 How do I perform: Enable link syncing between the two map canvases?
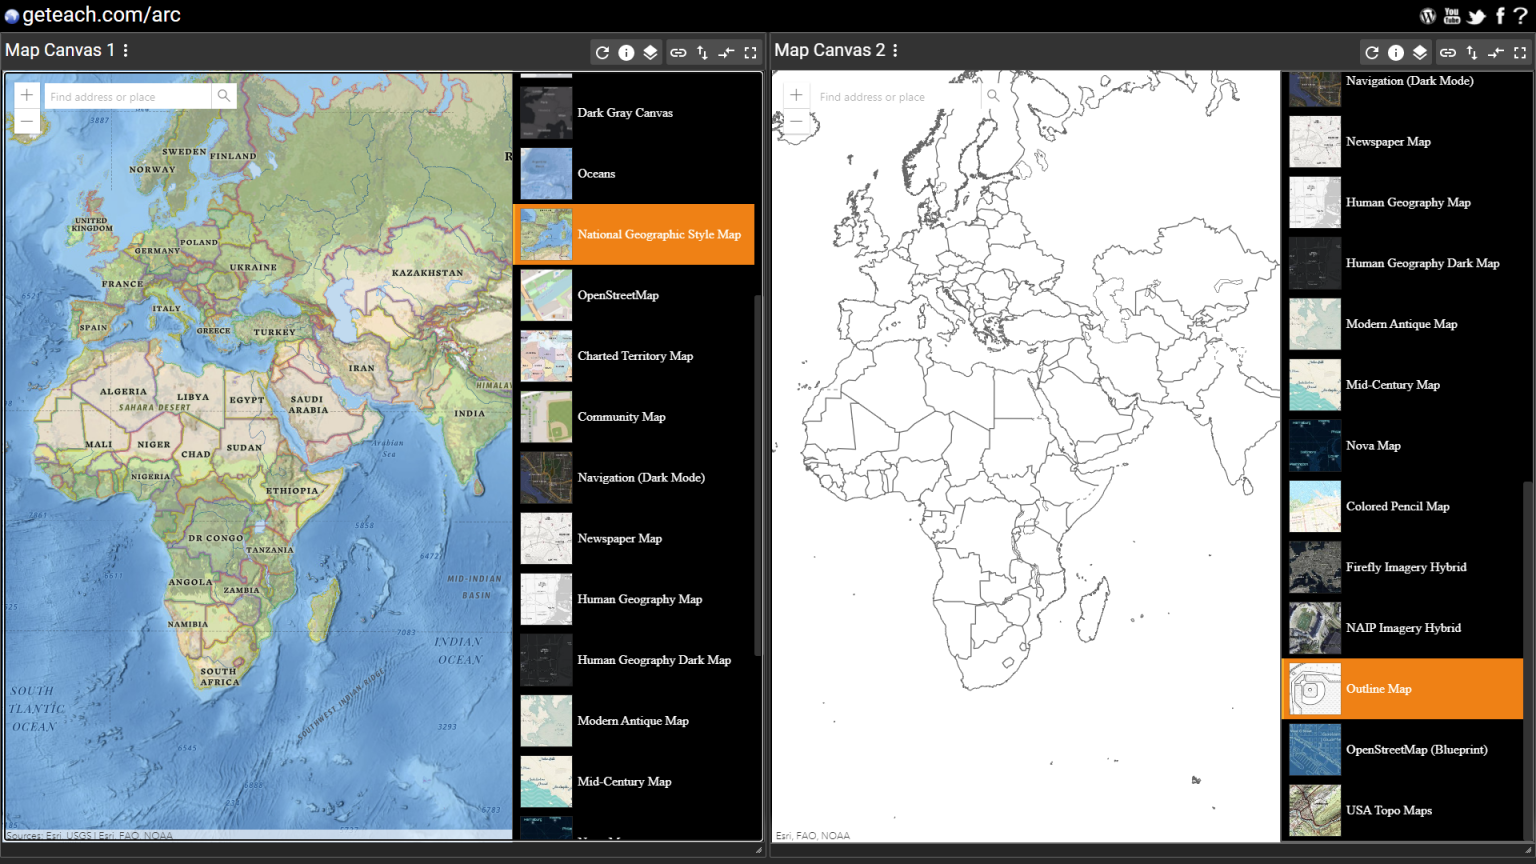678,52
